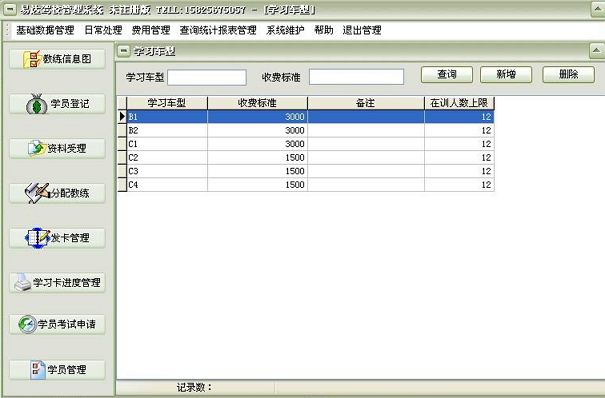Select the C4 row cell
Screen dimensions: 605x398
click(167, 185)
